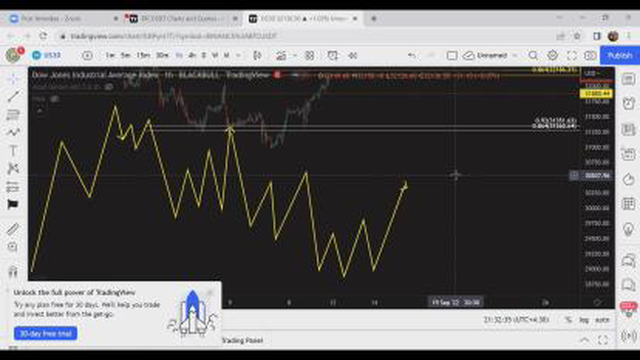Open the prediction and measurement tools

(13, 168)
